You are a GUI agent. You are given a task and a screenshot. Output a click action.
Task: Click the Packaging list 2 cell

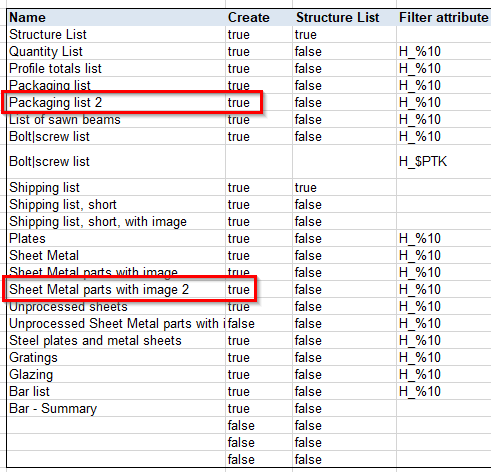(x=116, y=102)
